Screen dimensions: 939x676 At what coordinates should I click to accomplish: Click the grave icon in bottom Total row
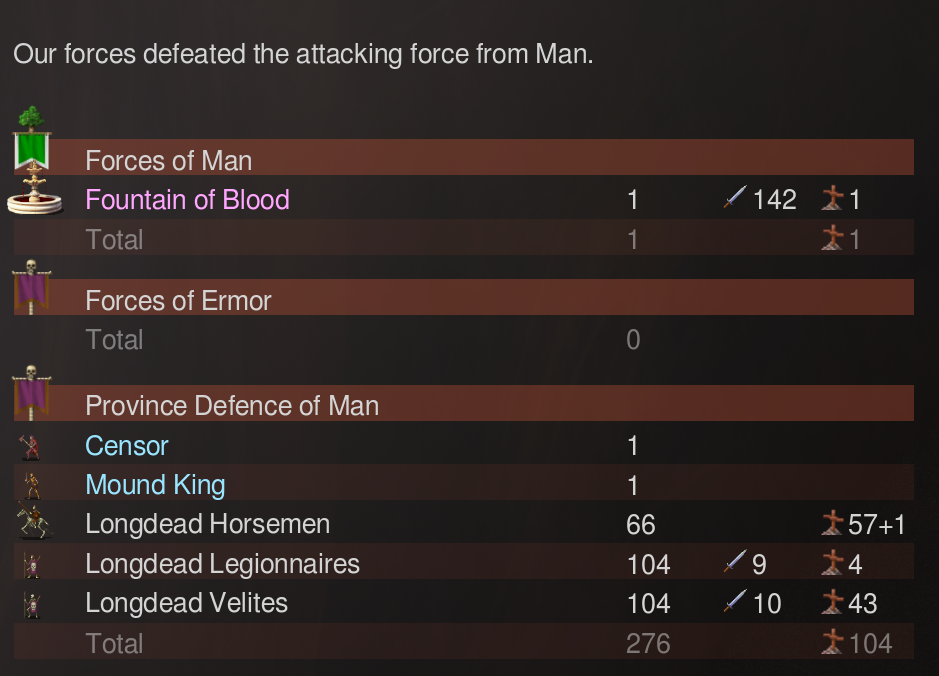tap(833, 643)
